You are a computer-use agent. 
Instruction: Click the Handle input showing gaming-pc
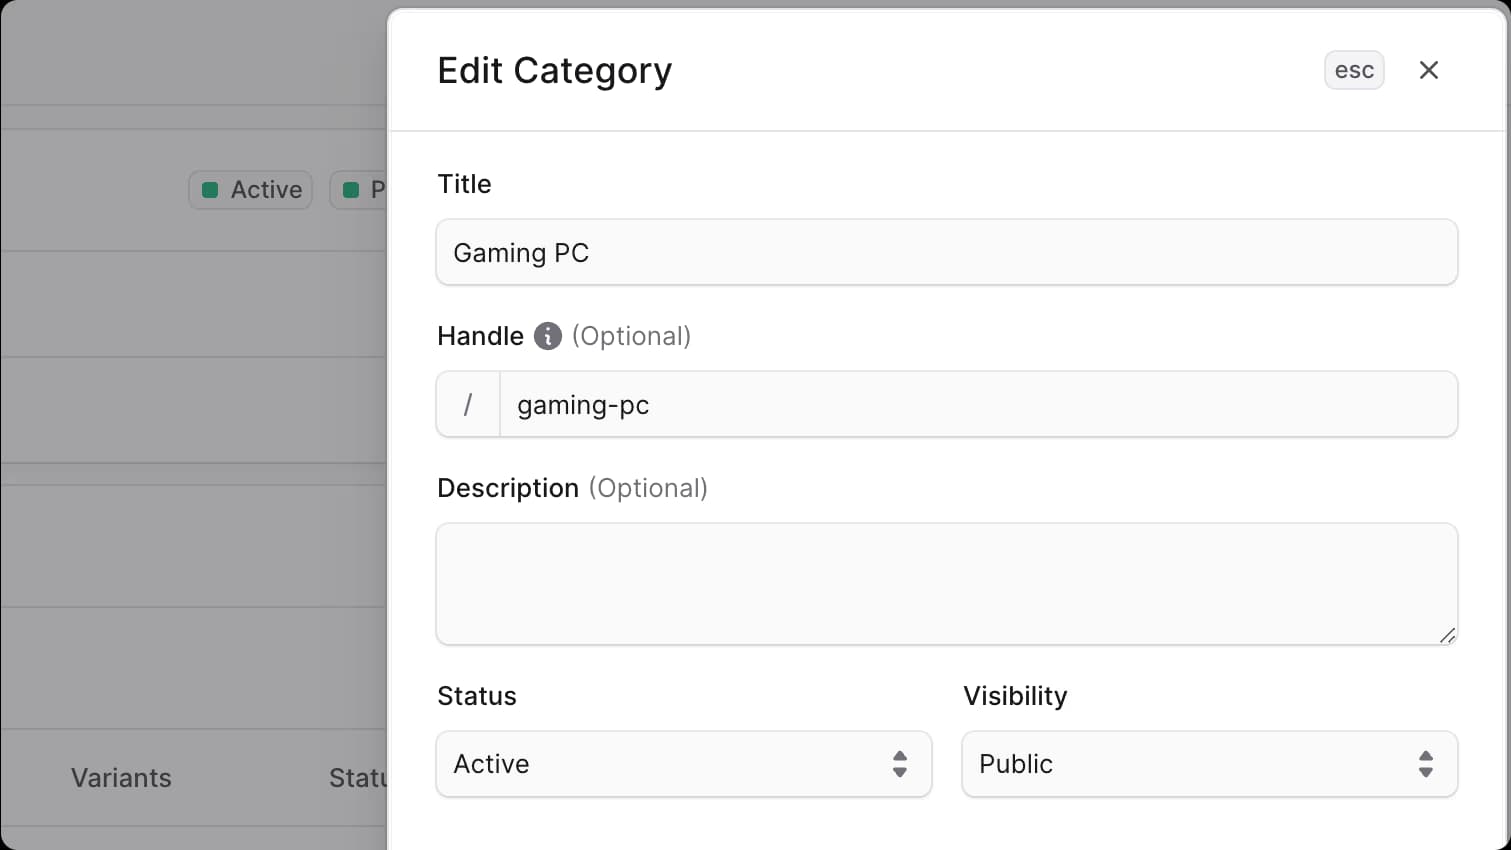(978, 404)
